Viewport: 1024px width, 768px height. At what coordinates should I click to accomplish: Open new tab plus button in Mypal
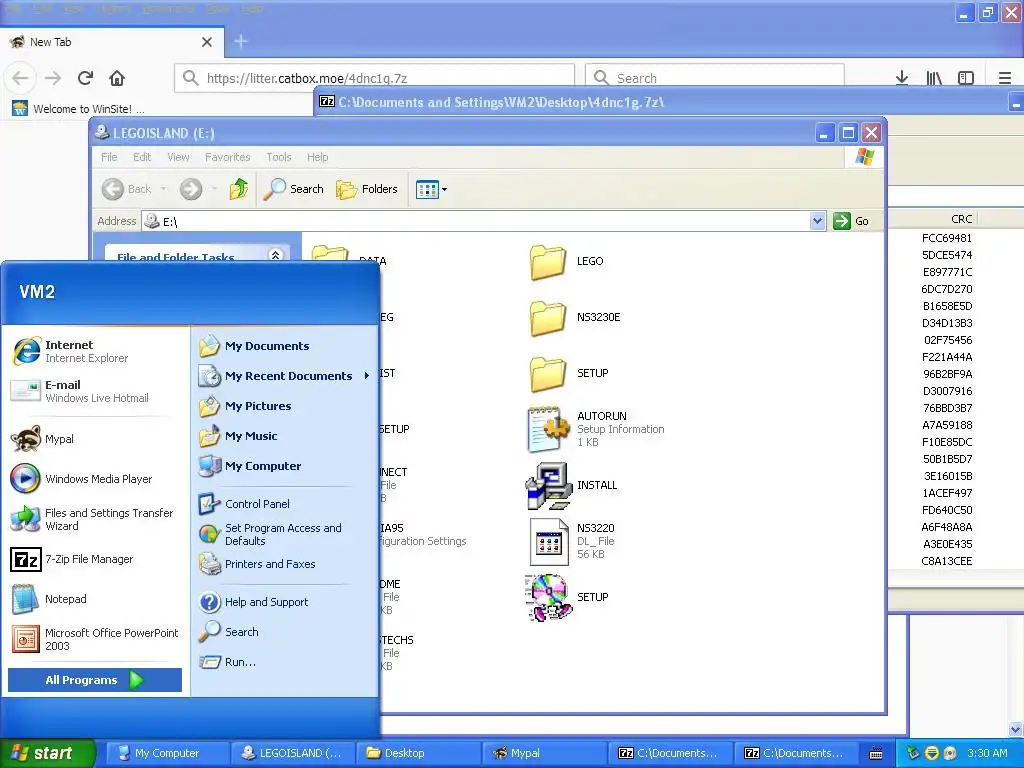pyautogui.click(x=241, y=42)
